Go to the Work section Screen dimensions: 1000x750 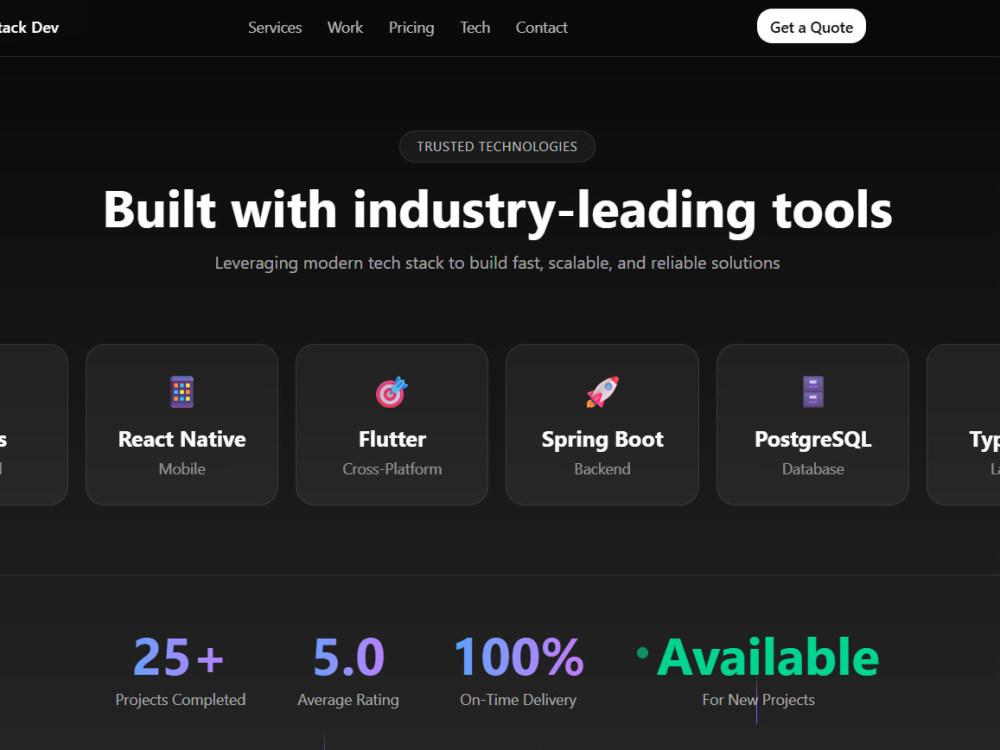(x=345, y=27)
